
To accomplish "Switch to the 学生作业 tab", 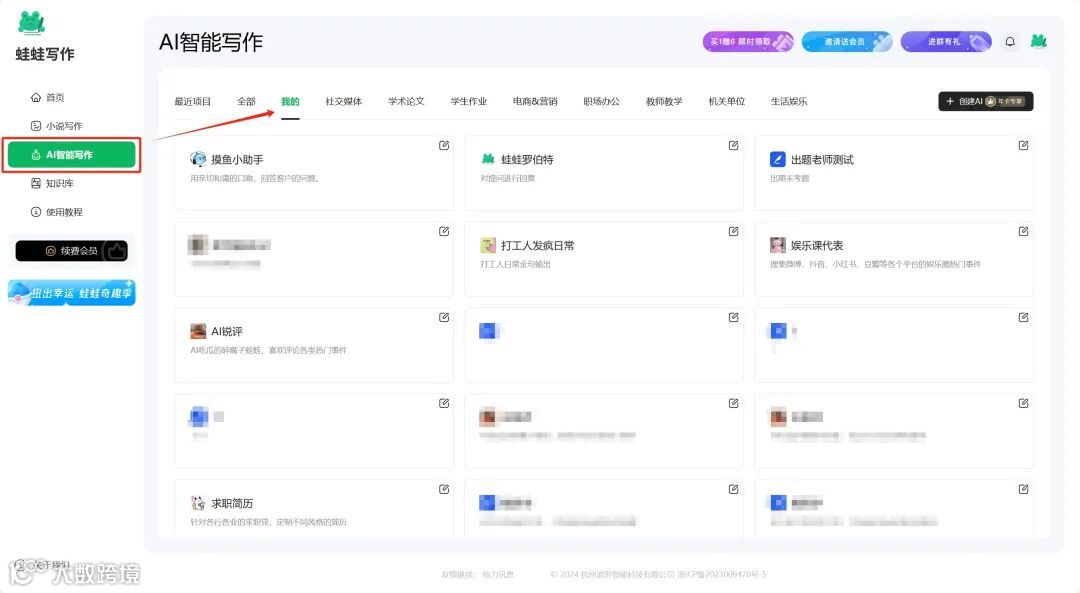I will coord(468,101).
